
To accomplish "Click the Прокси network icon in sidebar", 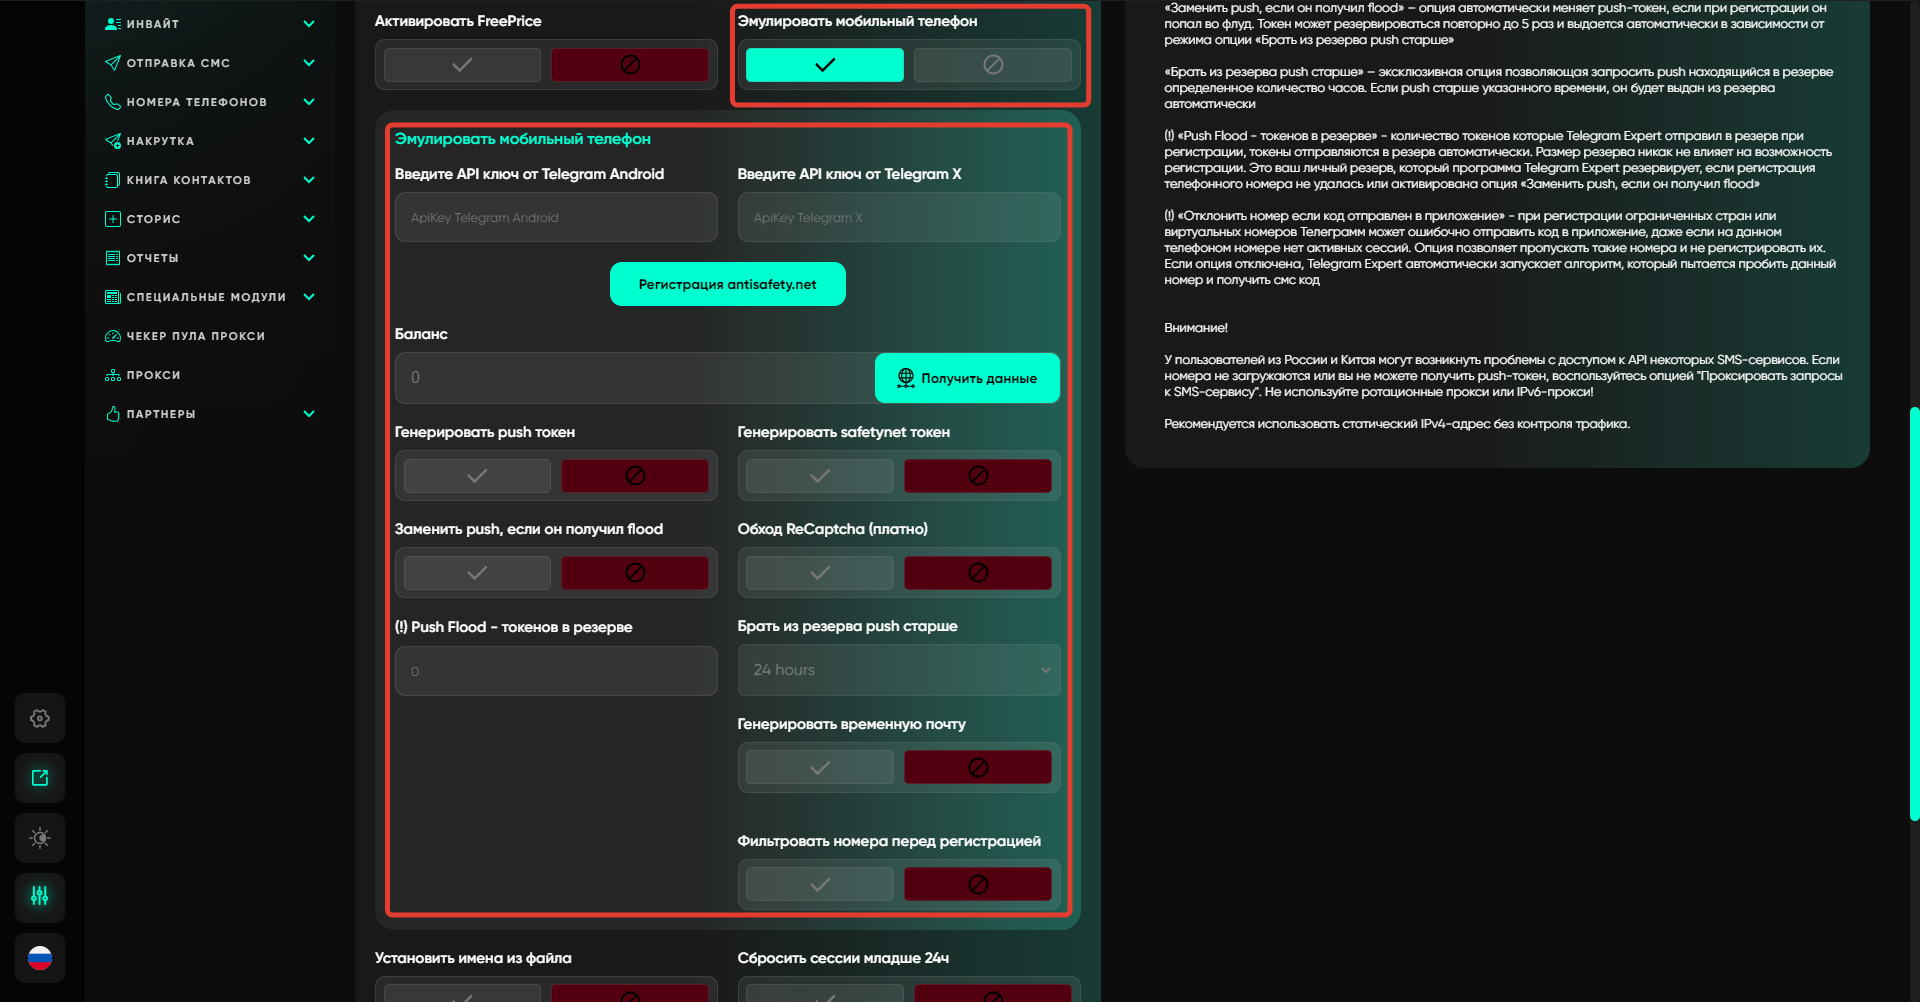I will point(113,375).
